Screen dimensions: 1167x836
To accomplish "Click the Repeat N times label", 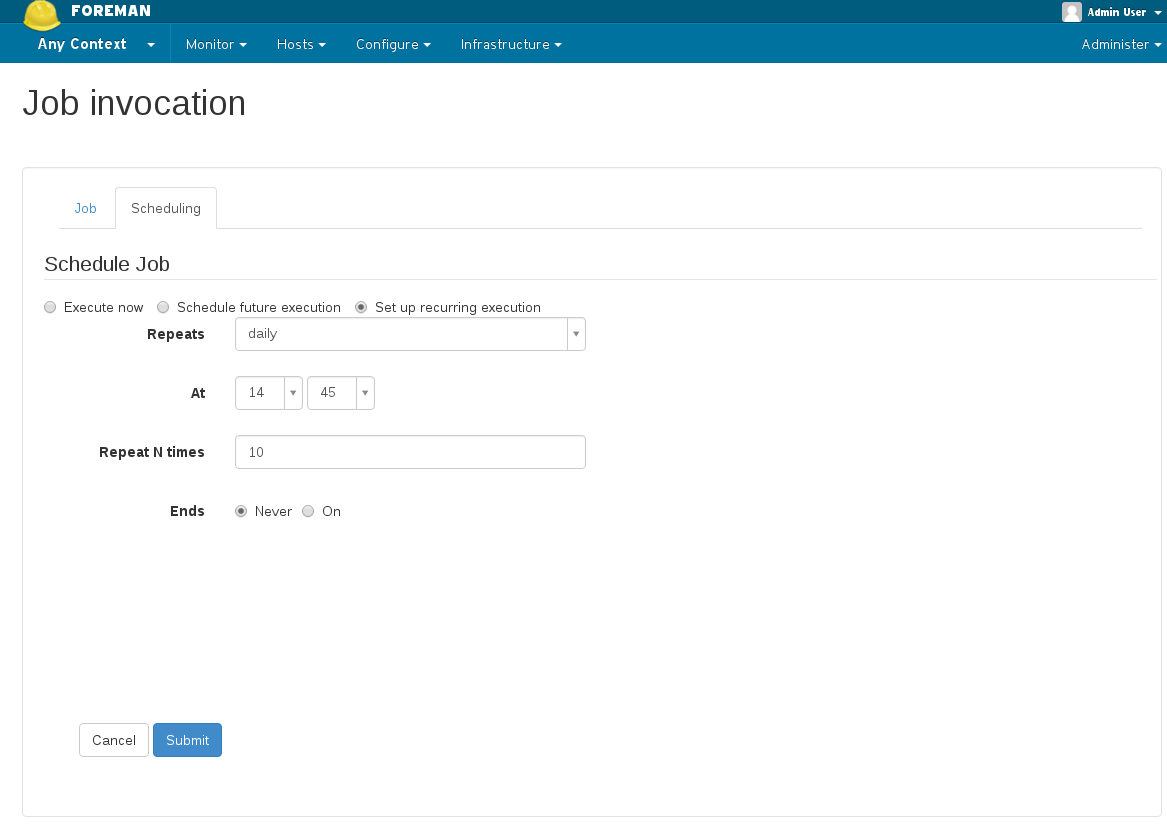I will click(152, 452).
